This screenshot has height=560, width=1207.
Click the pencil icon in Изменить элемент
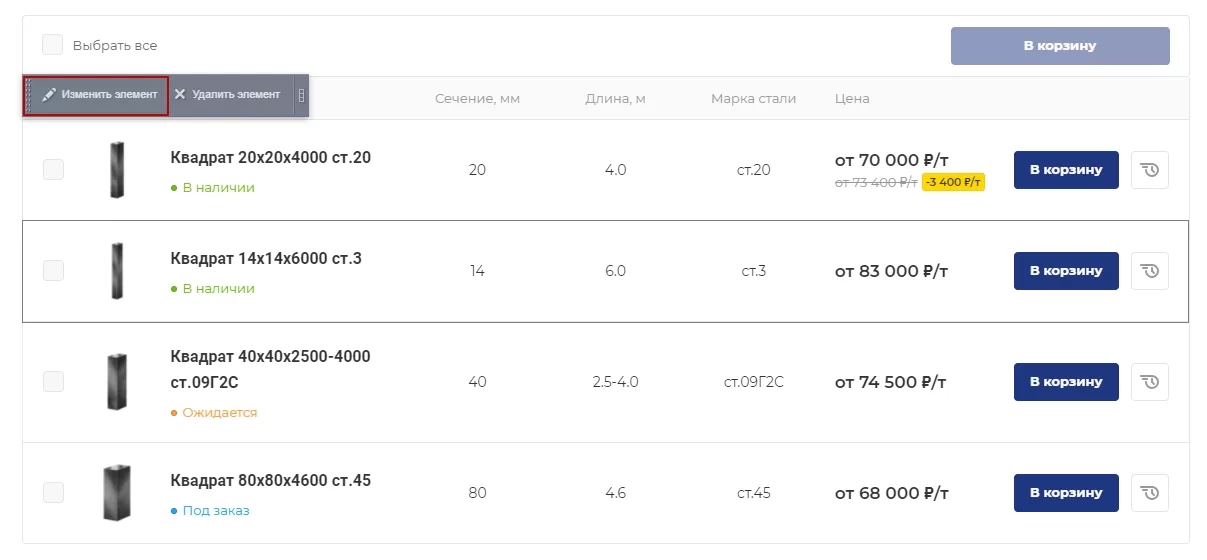click(x=48, y=95)
